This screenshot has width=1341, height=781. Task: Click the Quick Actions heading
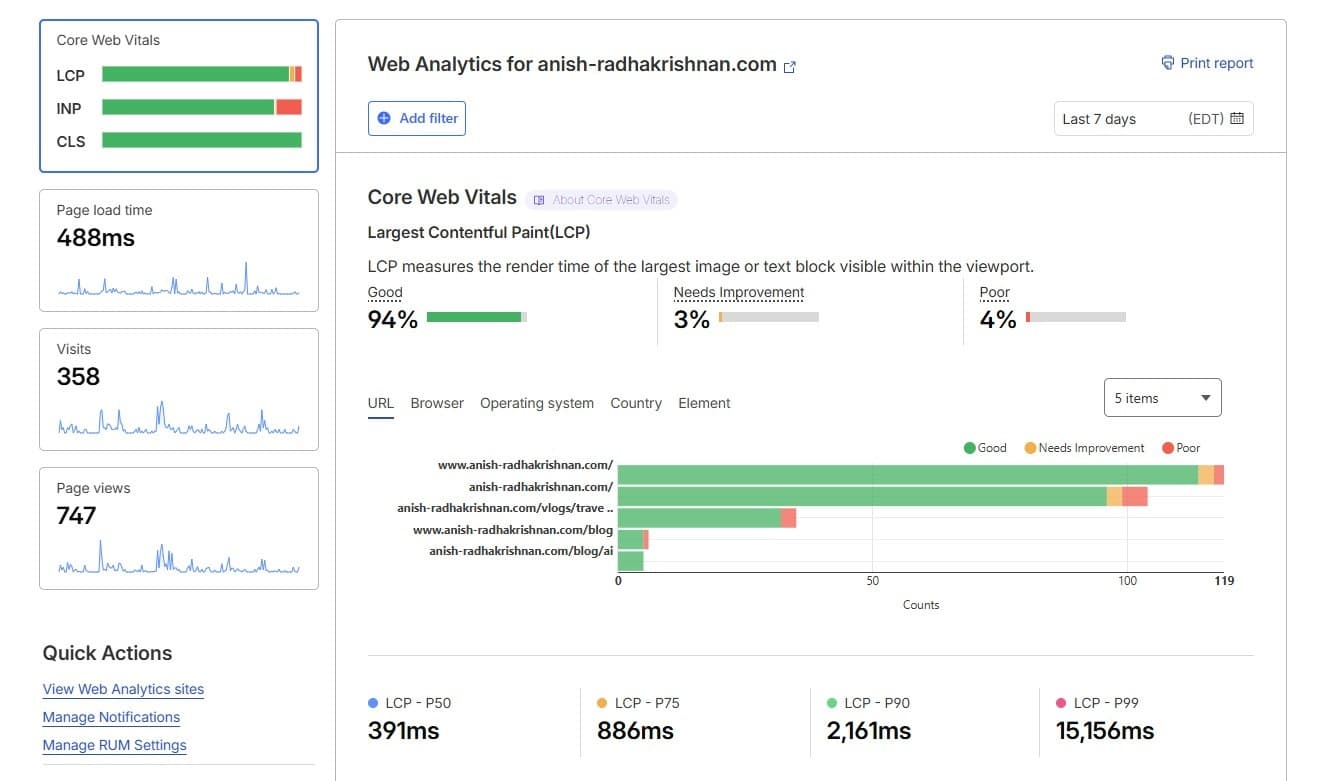click(x=107, y=653)
